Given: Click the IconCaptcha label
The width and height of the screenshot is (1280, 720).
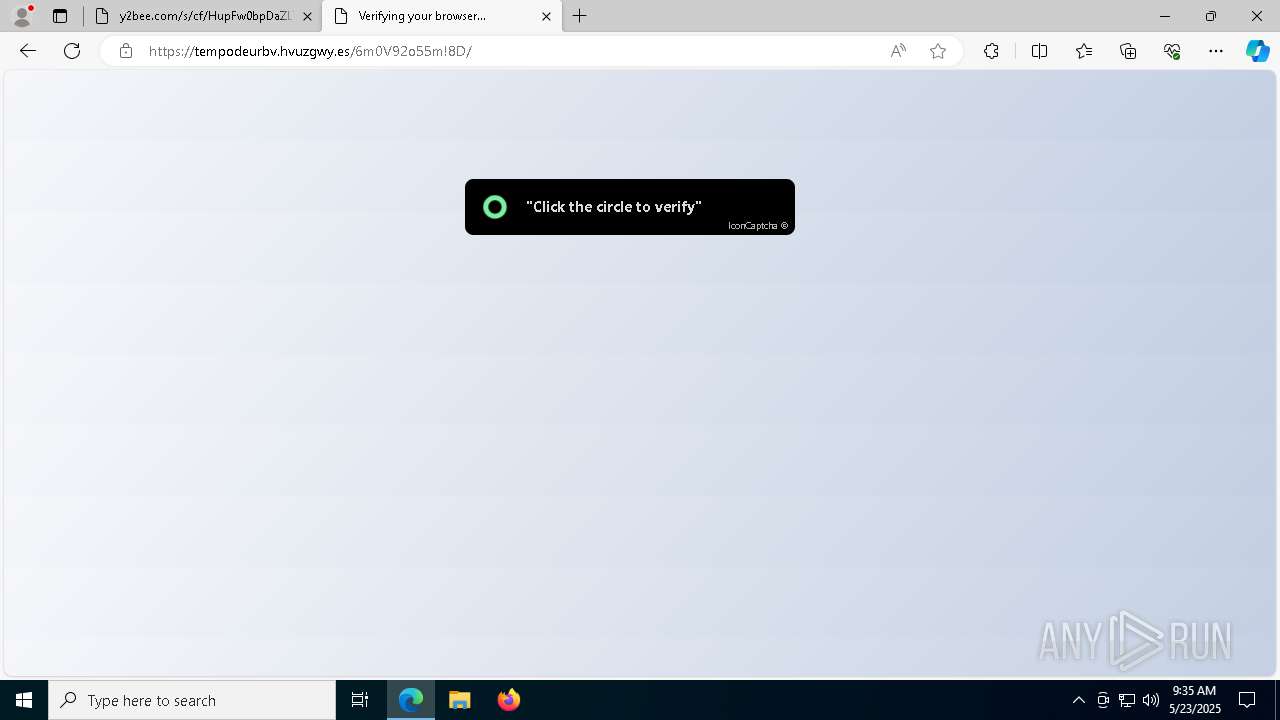Looking at the screenshot, I should [758, 226].
